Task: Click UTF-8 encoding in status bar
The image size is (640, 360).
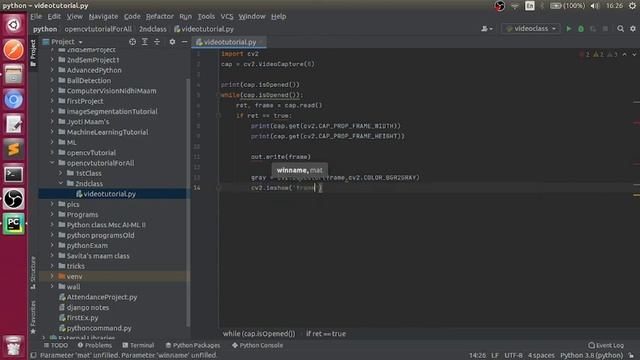Action: click(513, 356)
